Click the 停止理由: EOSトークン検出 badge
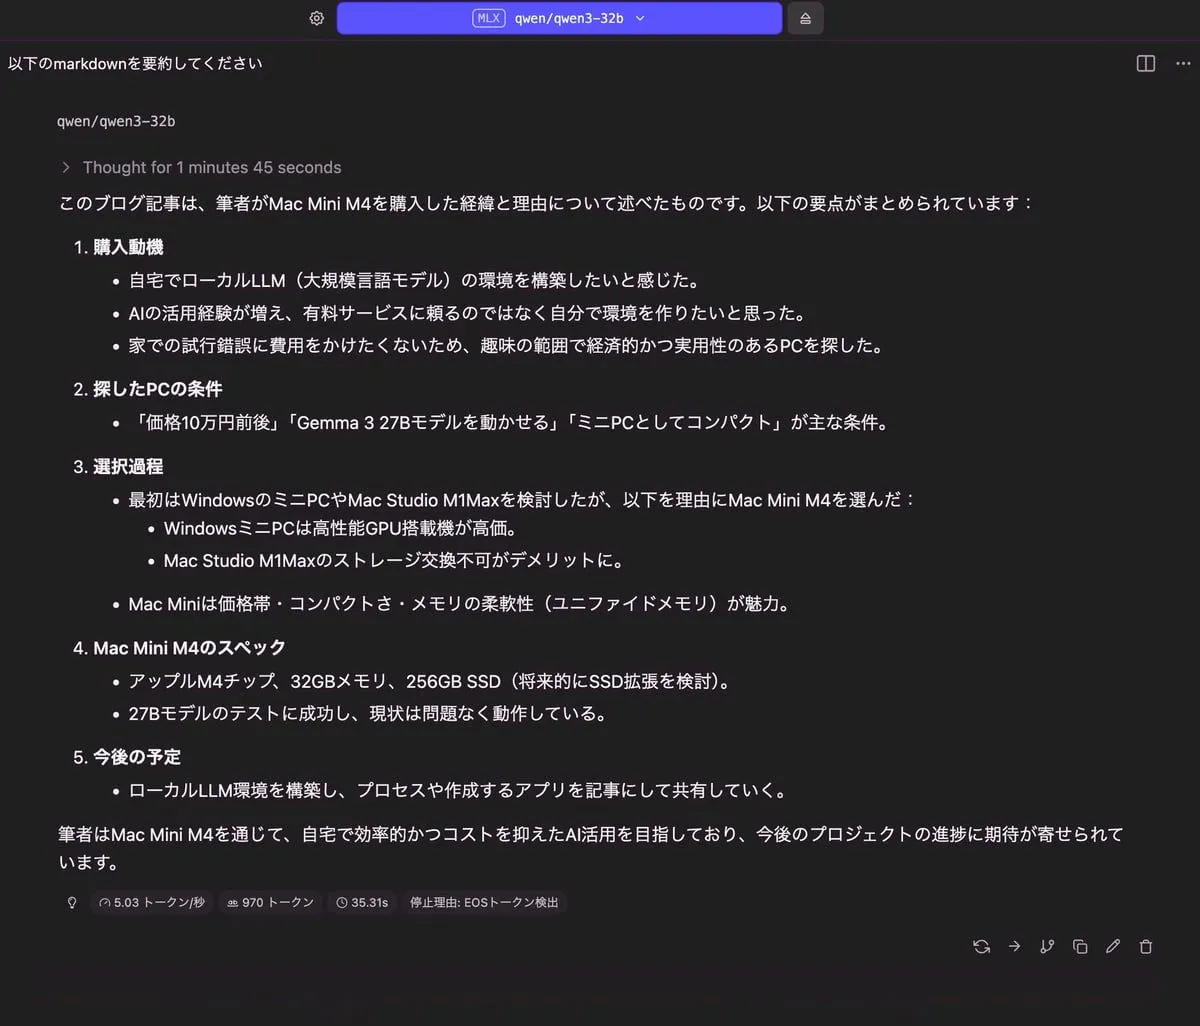This screenshot has width=1200, height=1026. click(x=484, y=902)
